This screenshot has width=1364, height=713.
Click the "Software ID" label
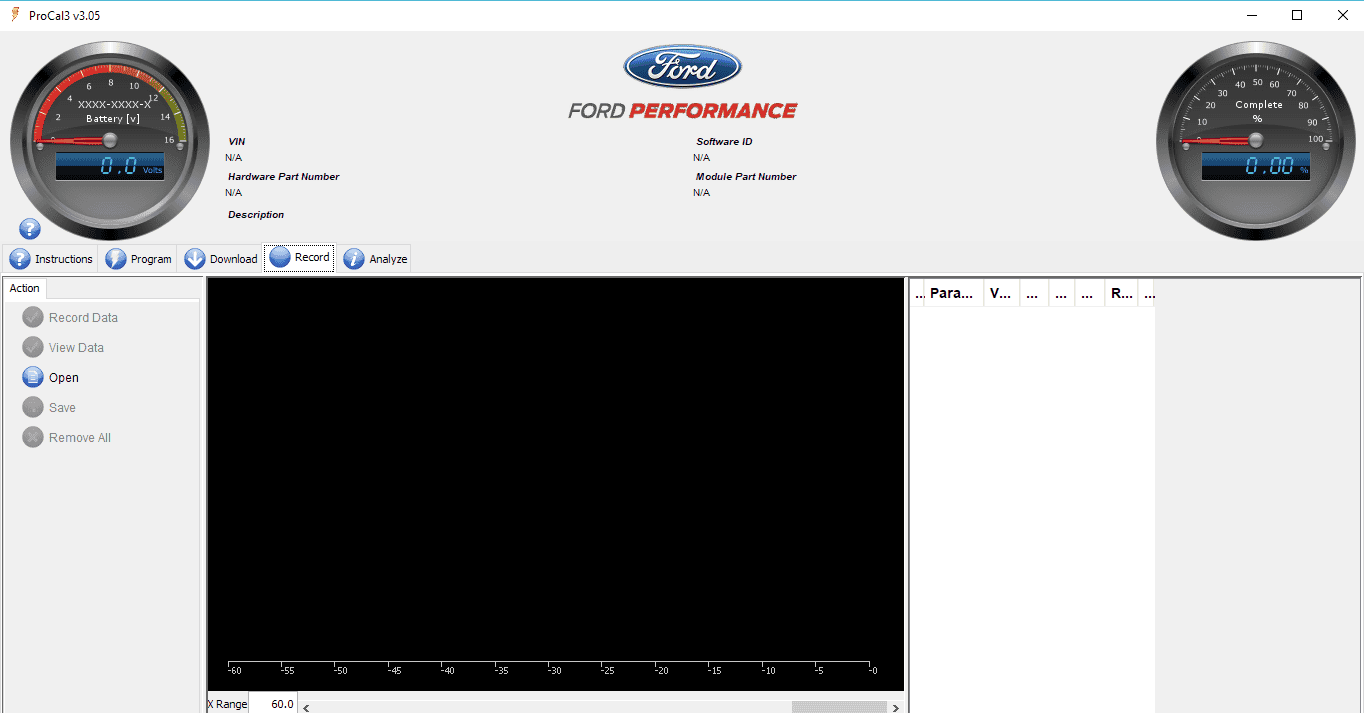pyautogui.click(x=724, y=142)
